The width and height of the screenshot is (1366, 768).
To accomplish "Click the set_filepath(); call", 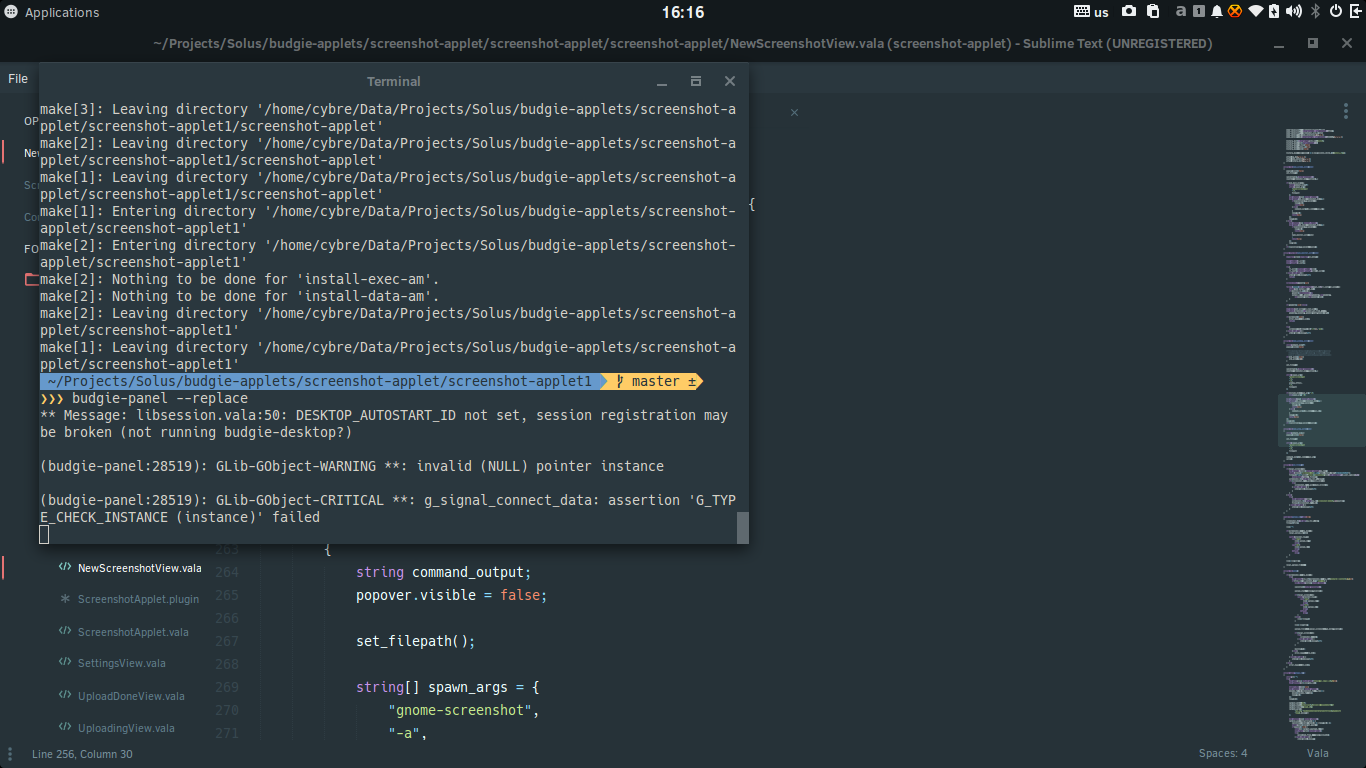I will click(x=416, y=641).
